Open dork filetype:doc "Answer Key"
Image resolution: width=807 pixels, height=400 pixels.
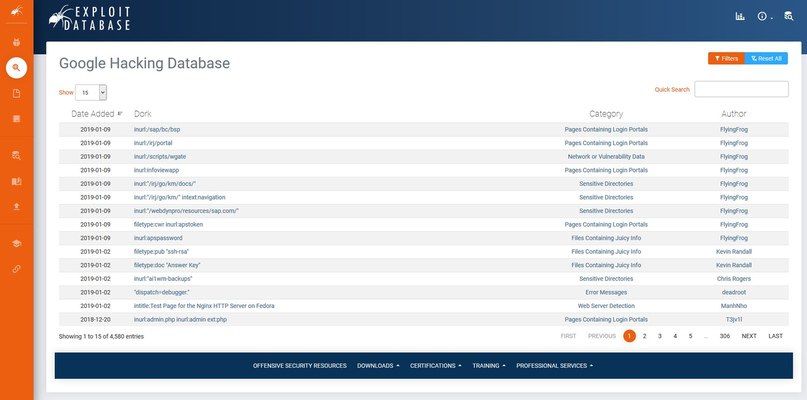[x=167, y=265]
